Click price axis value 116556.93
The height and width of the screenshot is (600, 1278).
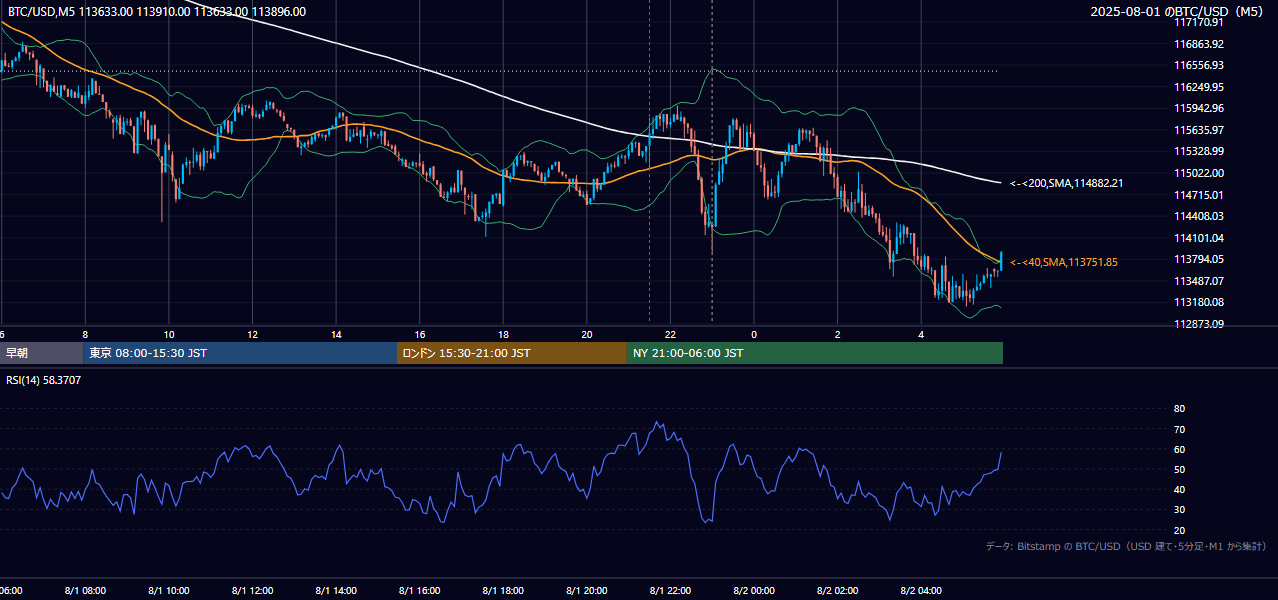tap(1199, 65)
